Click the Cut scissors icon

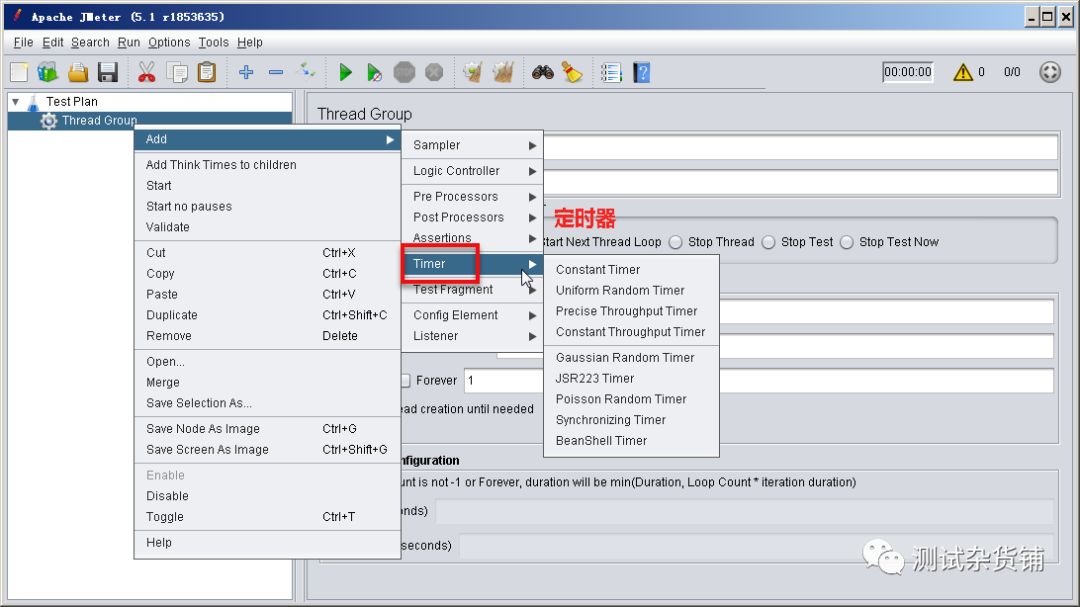point(147,72)
